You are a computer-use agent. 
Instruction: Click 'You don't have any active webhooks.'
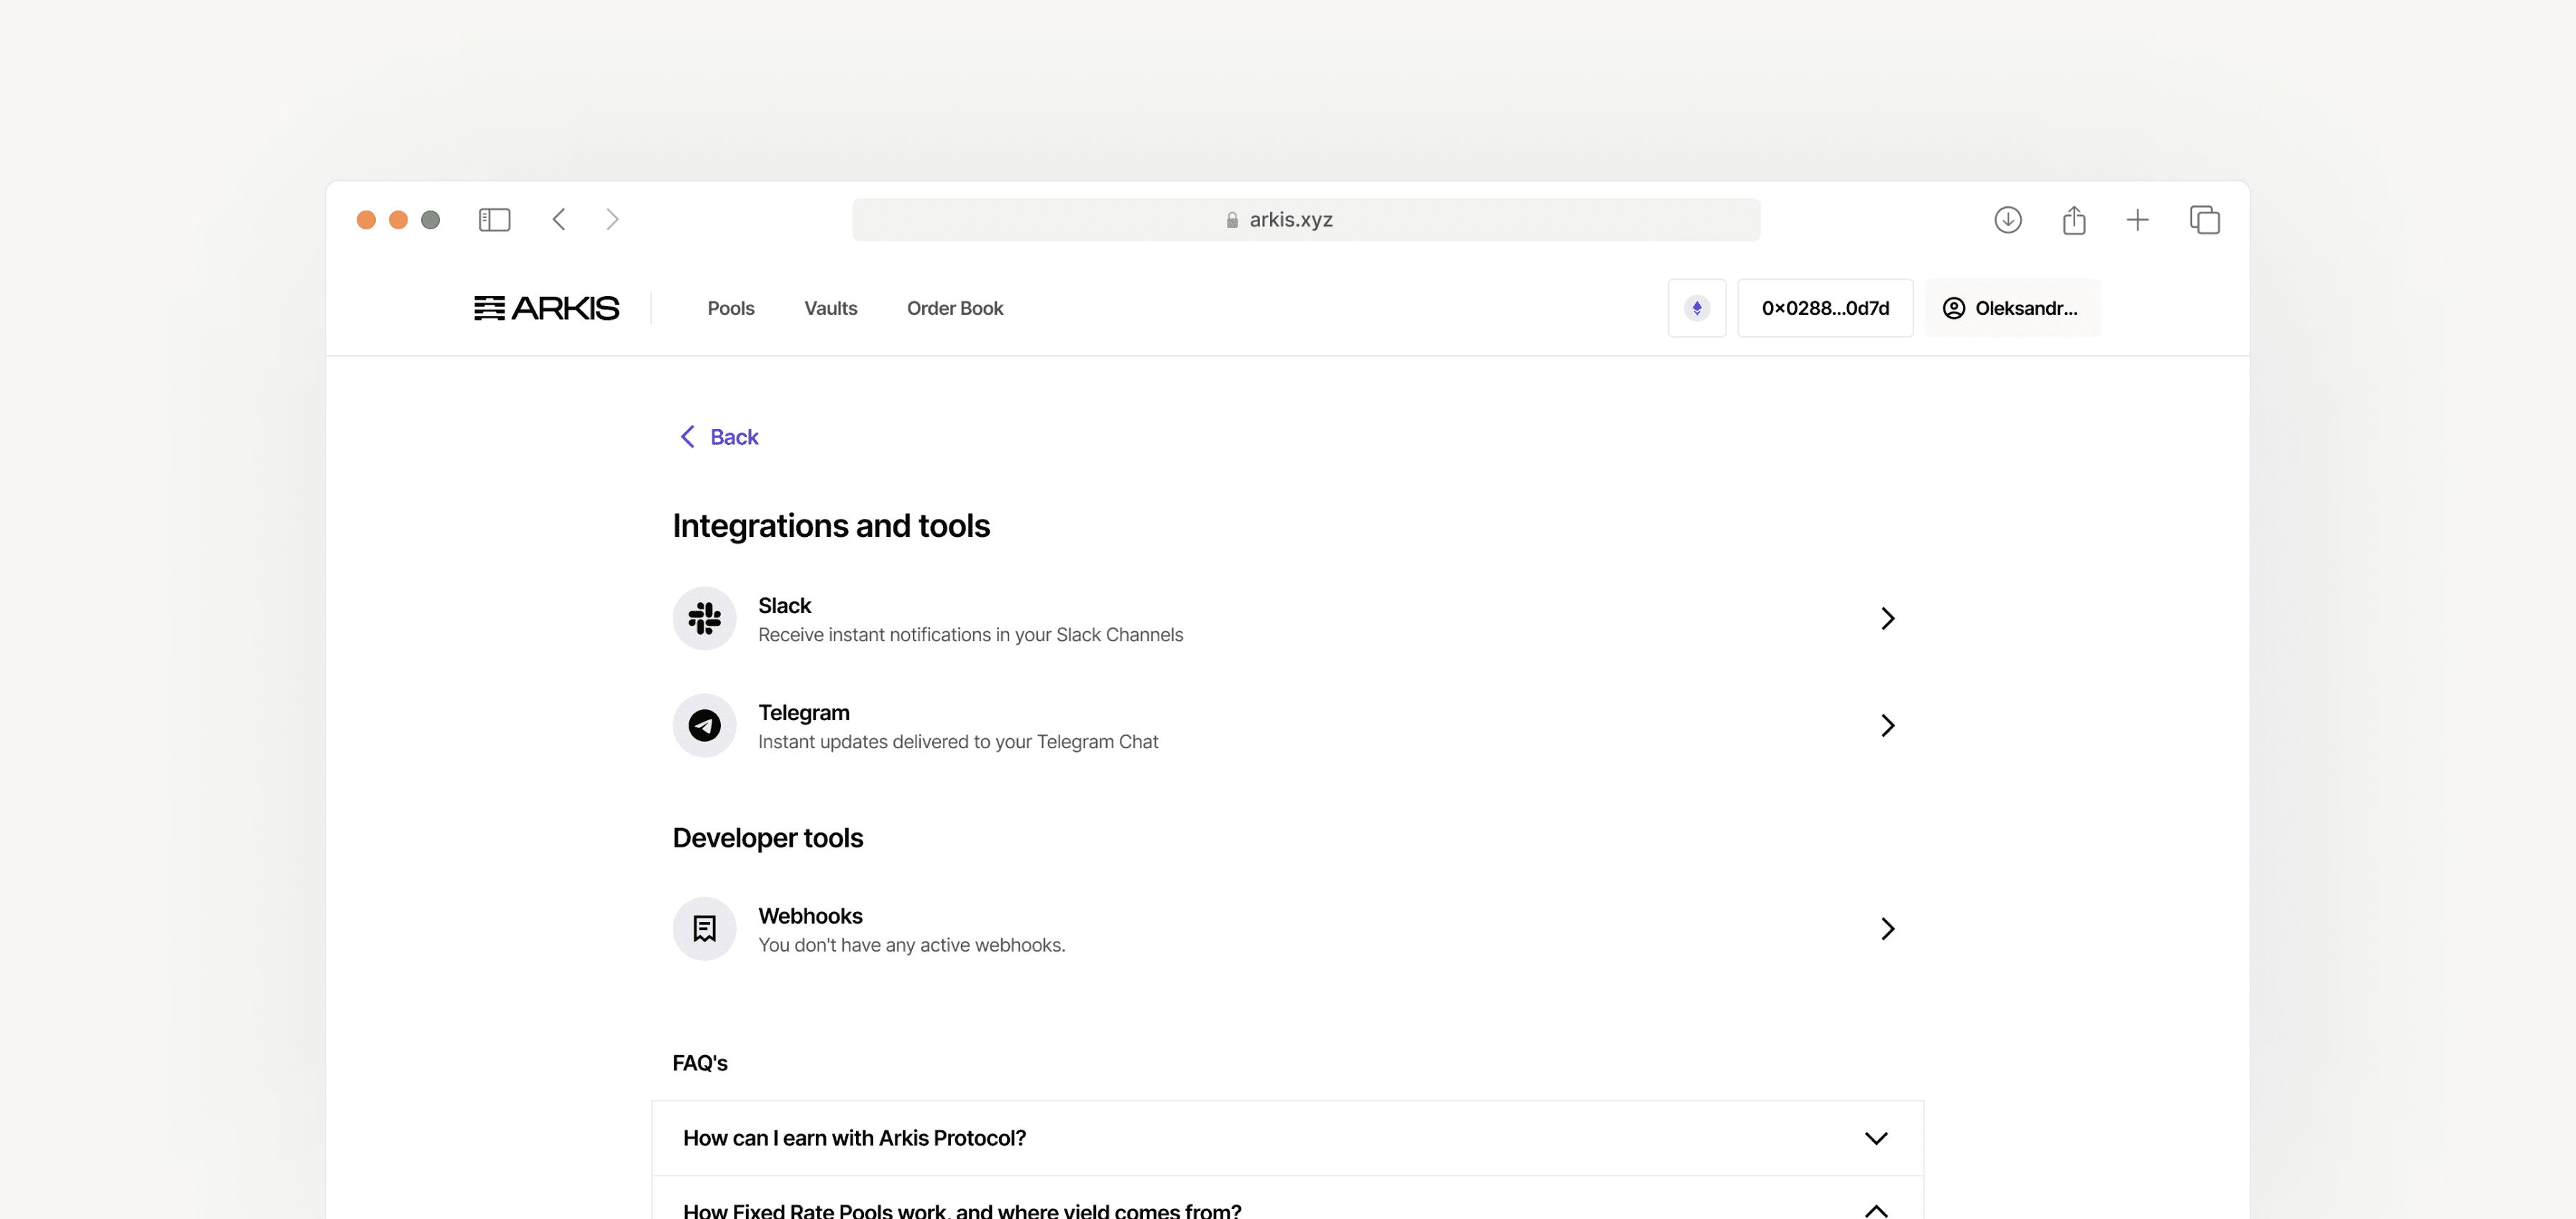coord(912,945)
